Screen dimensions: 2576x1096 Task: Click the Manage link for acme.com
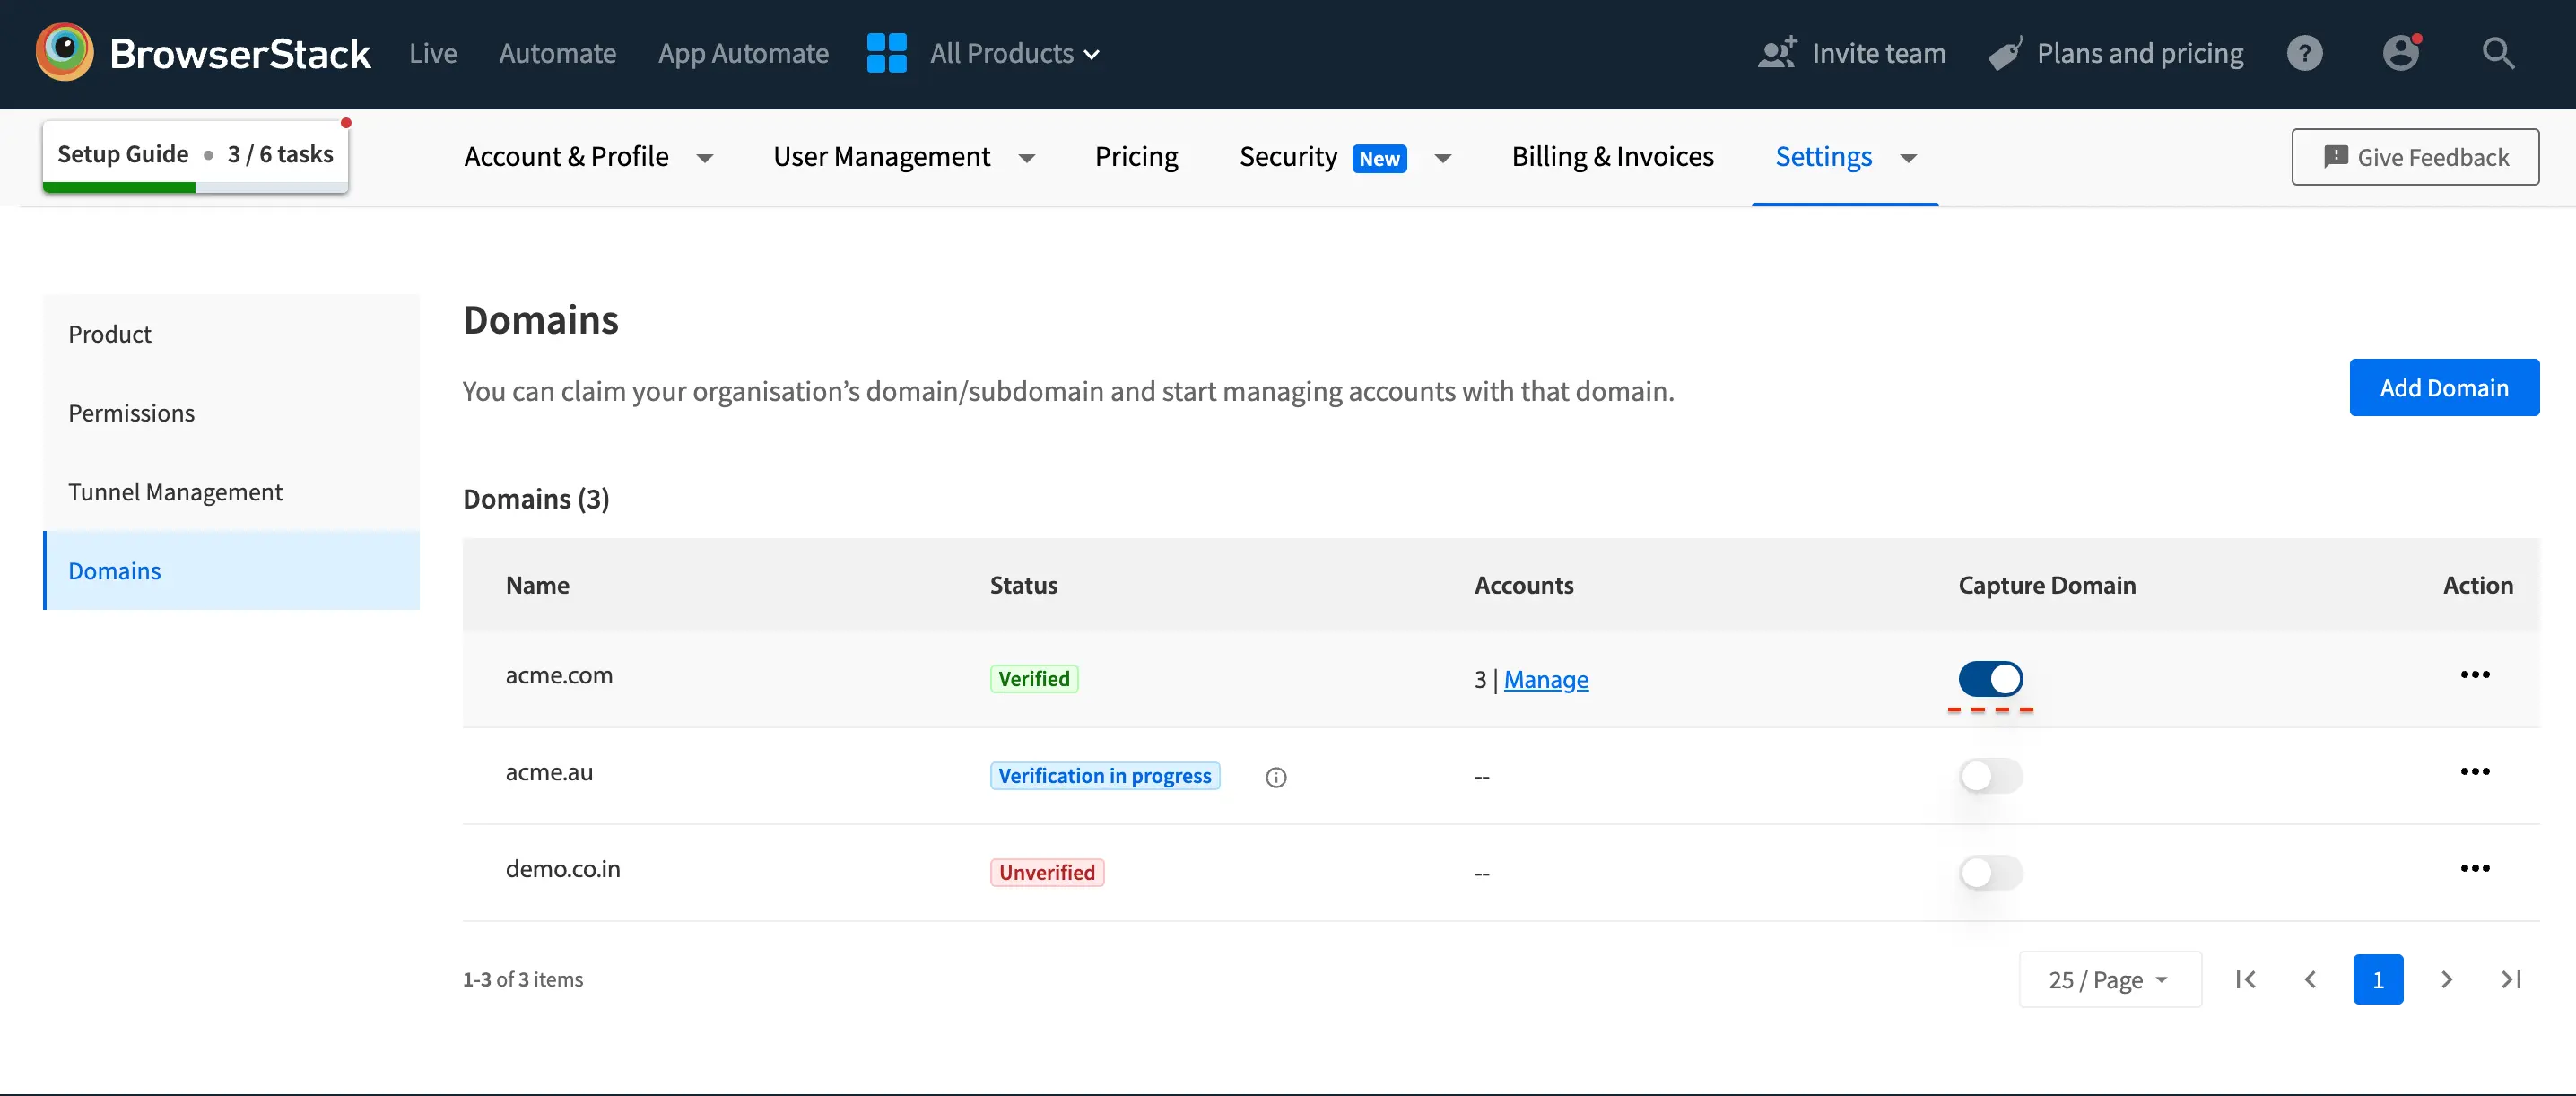click(x=1545, y=680)
